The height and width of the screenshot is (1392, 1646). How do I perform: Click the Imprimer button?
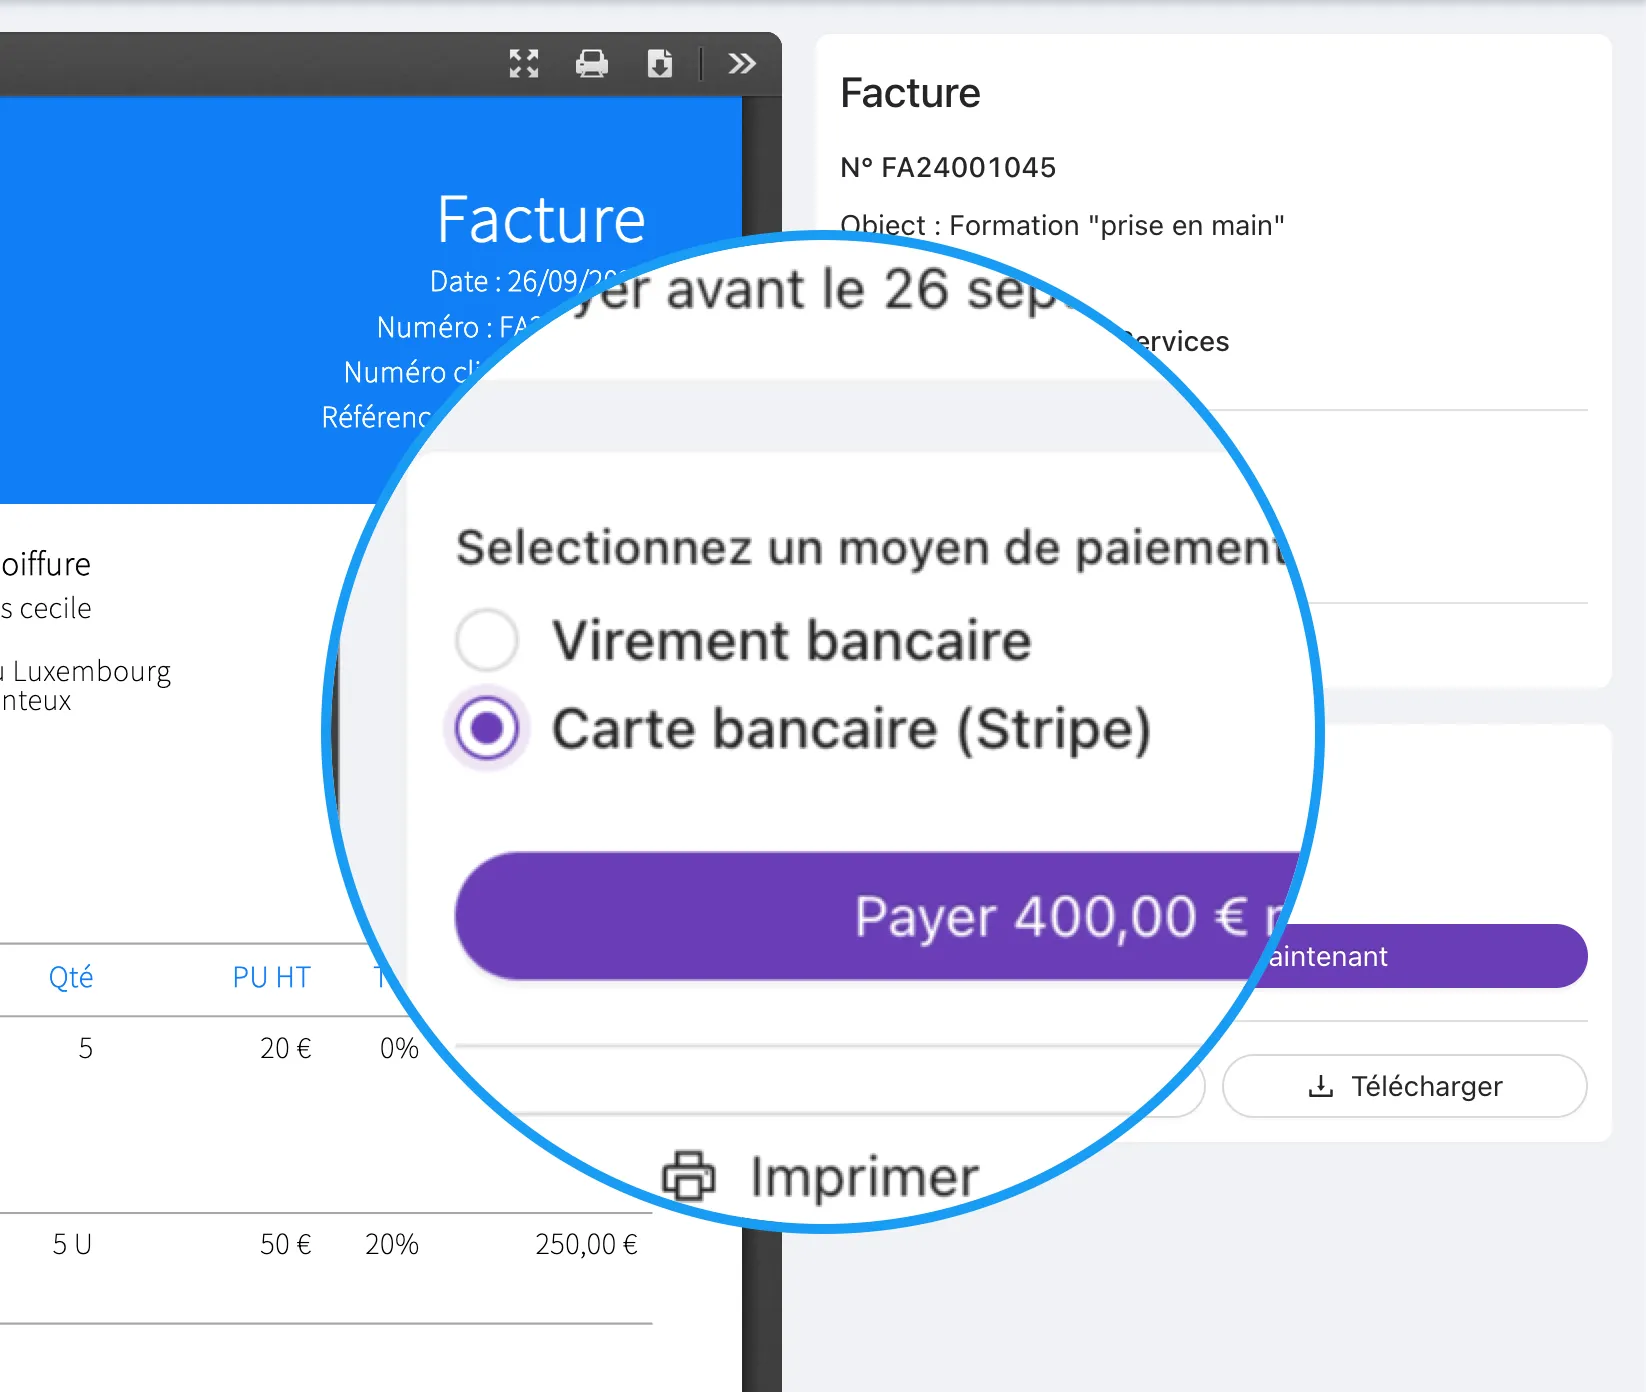click(821, 1176)
